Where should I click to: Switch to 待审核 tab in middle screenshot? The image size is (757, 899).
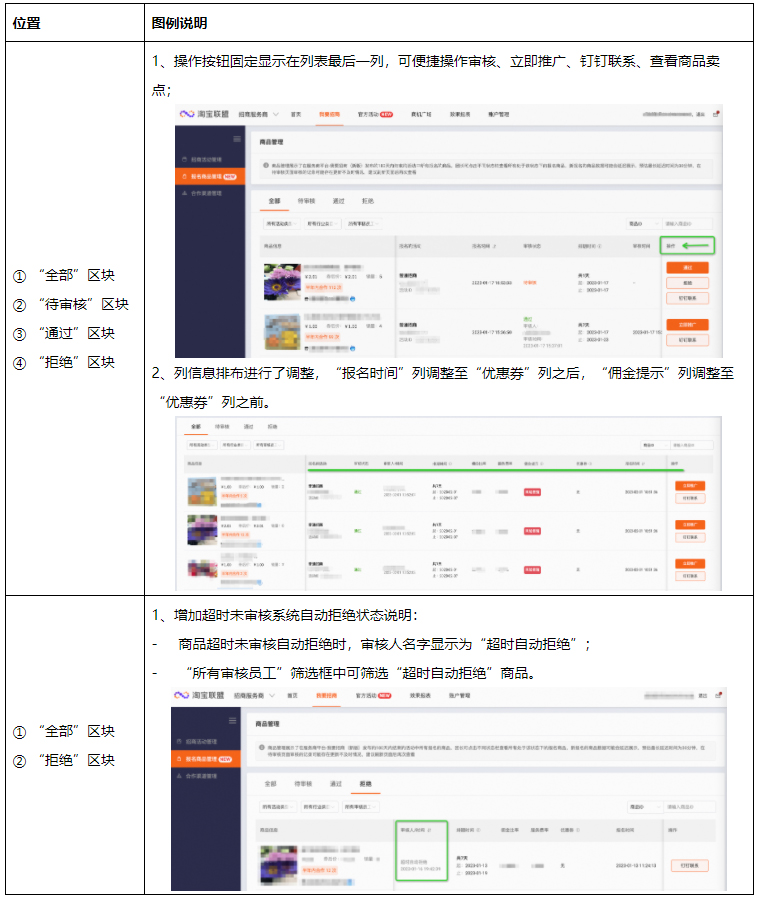[222, 427]
